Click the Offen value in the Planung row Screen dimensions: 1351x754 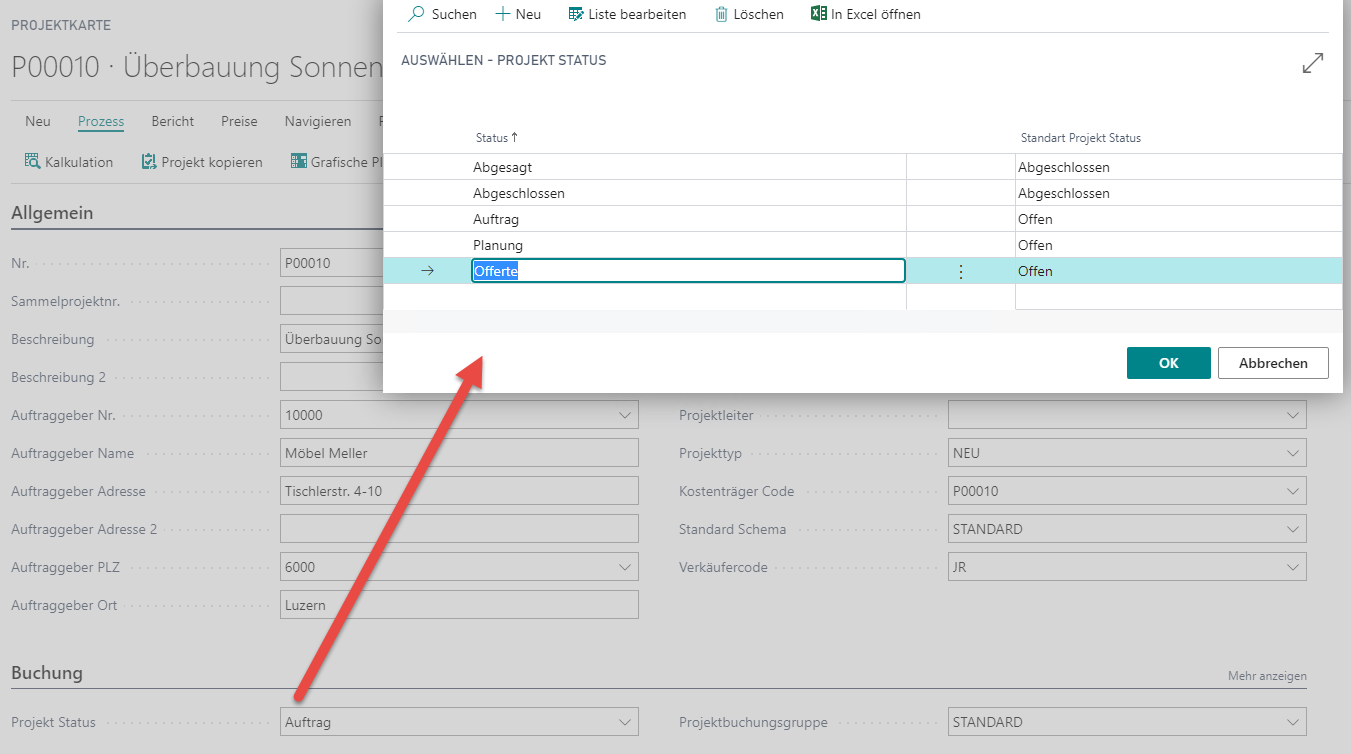click(x=1035, y=245)
